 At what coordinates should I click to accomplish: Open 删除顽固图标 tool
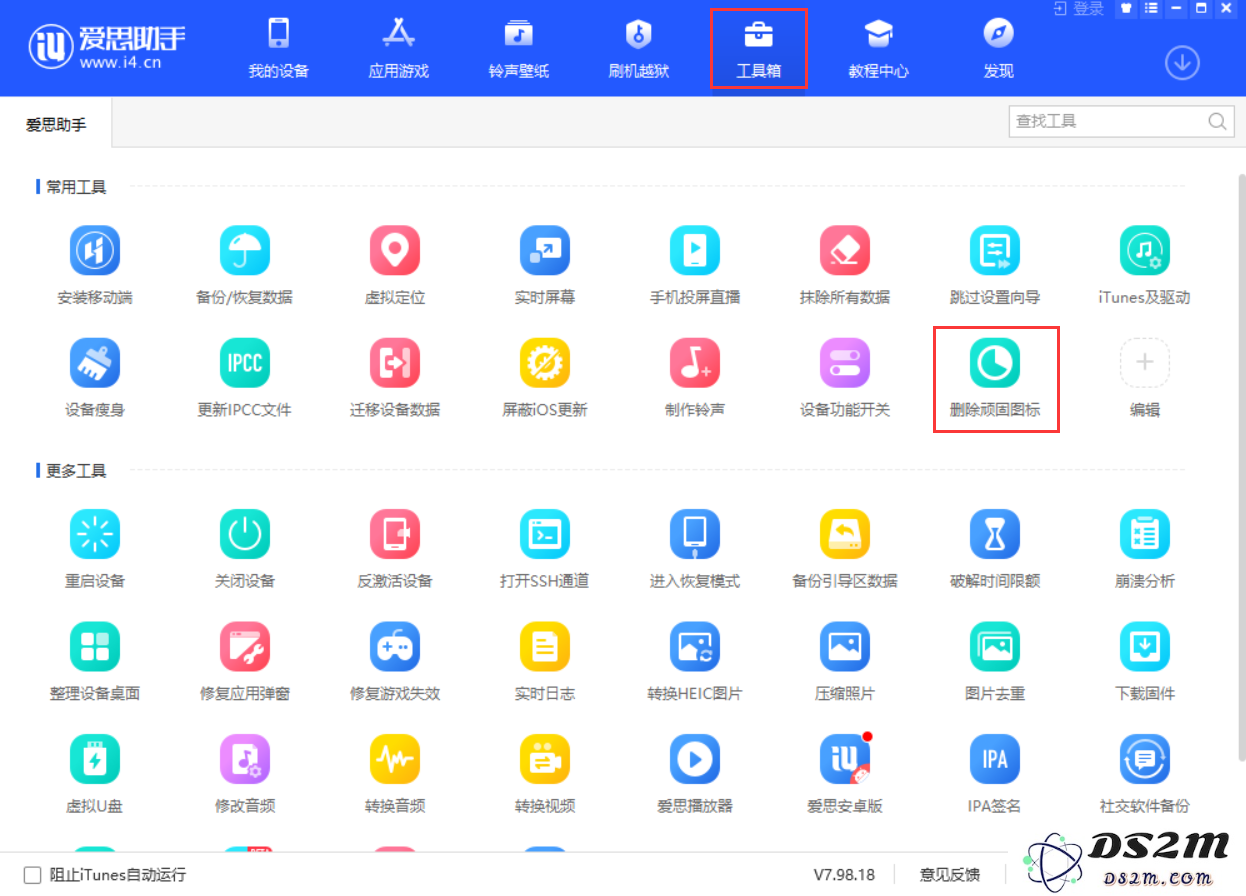coord(995,377)
